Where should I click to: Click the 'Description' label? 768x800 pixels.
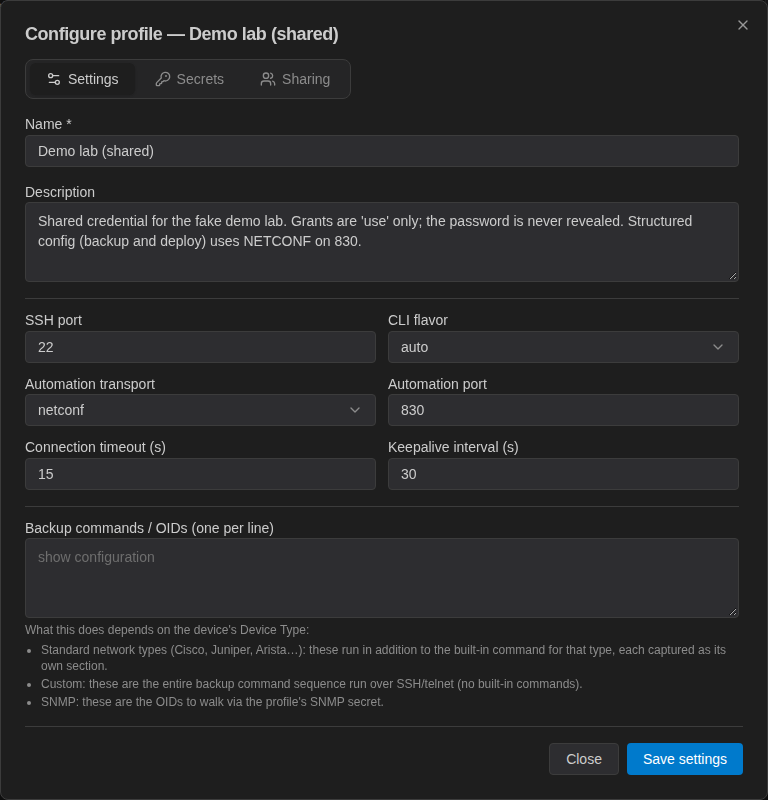coord(60,192)
